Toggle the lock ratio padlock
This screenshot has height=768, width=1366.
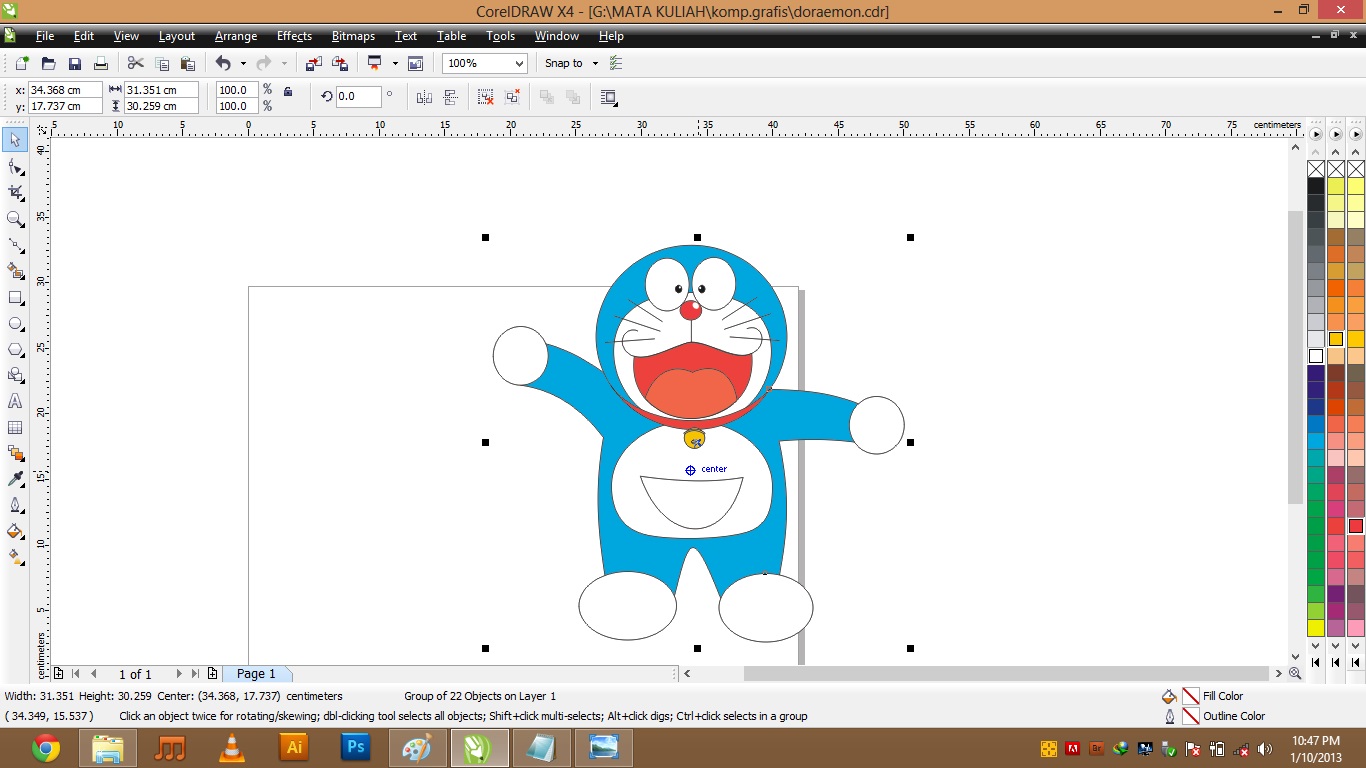click(288, 91)
